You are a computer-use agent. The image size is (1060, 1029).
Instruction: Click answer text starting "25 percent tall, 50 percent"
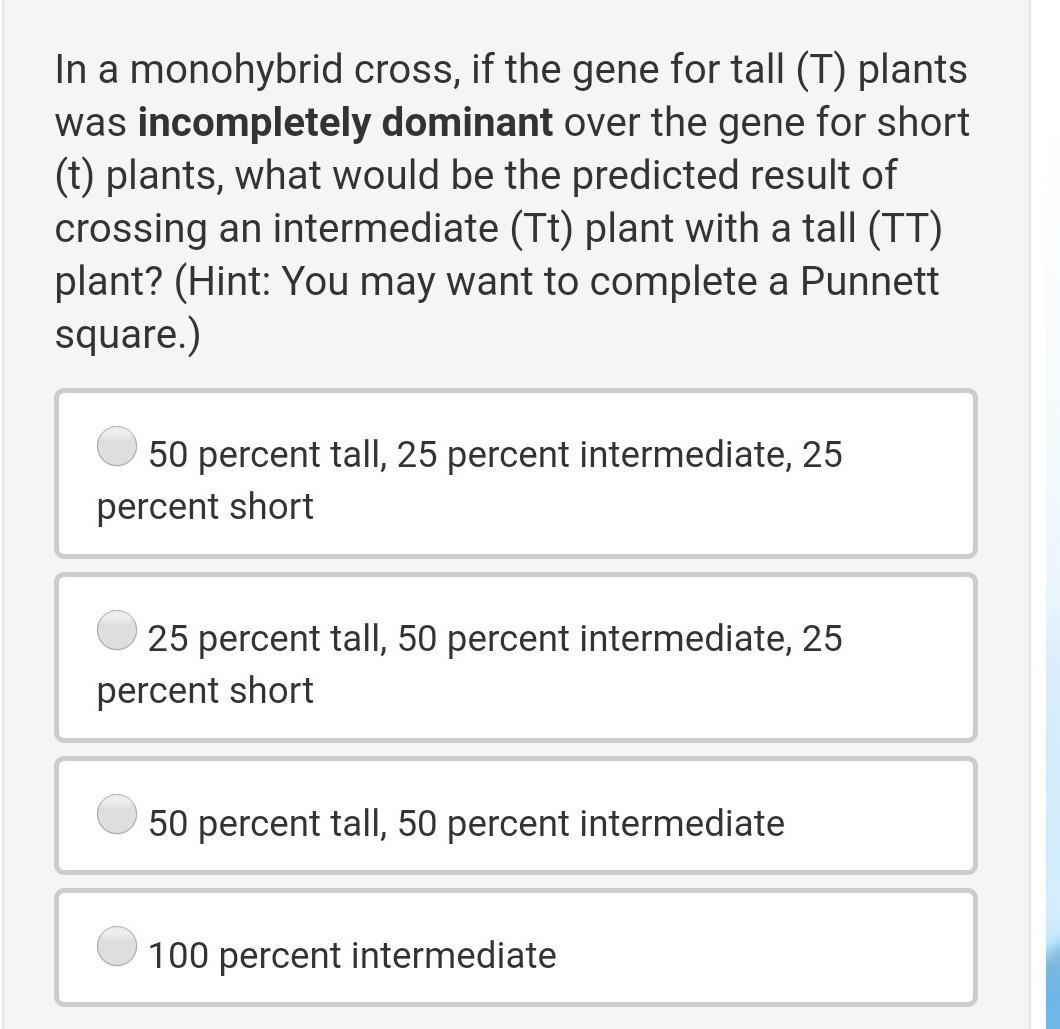[x=495, y=638]
